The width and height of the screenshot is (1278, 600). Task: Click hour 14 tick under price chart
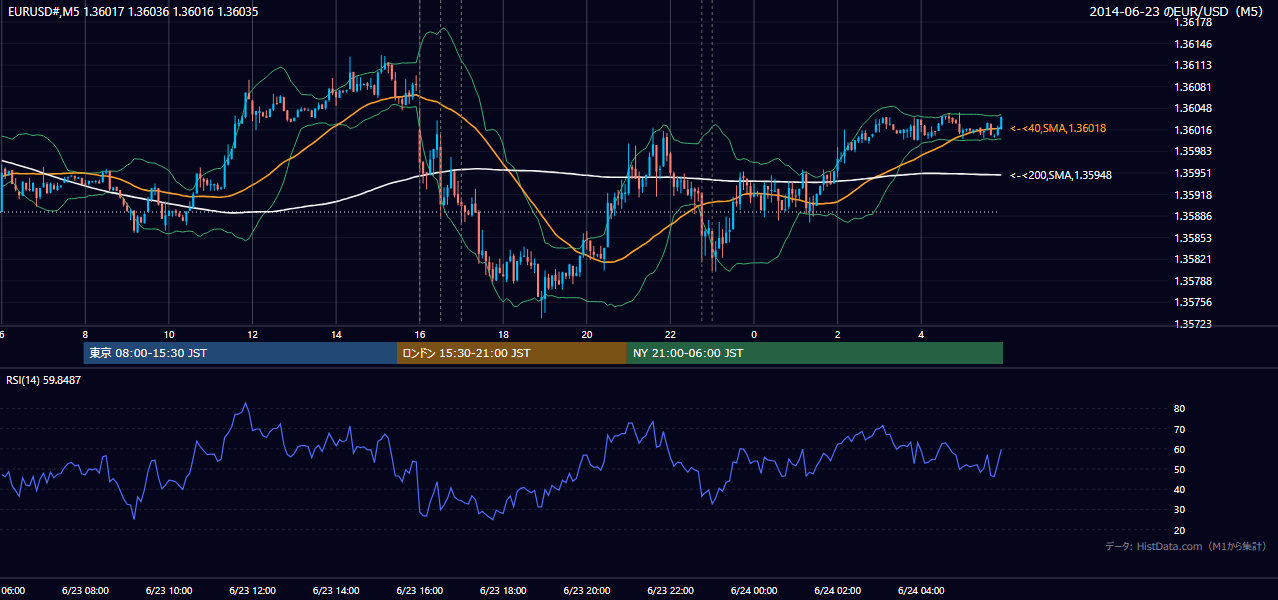(337, 334)
